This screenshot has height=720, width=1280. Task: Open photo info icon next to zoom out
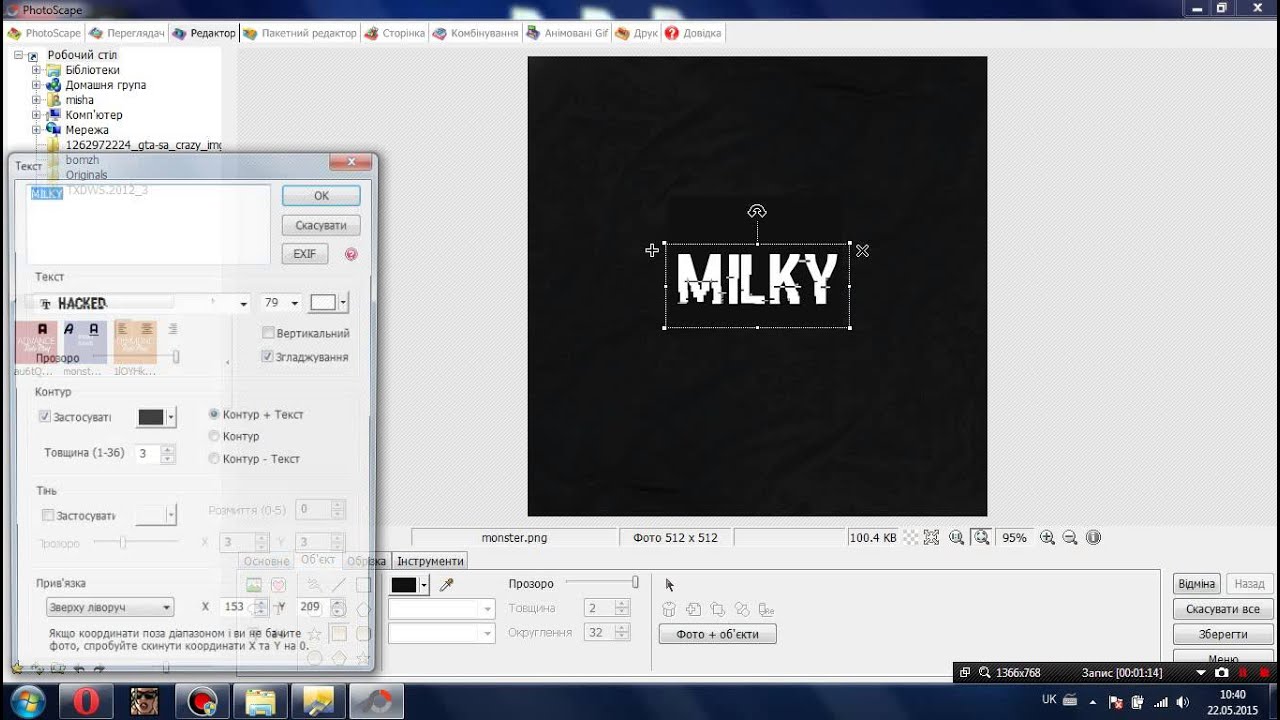pos(1093,537)
